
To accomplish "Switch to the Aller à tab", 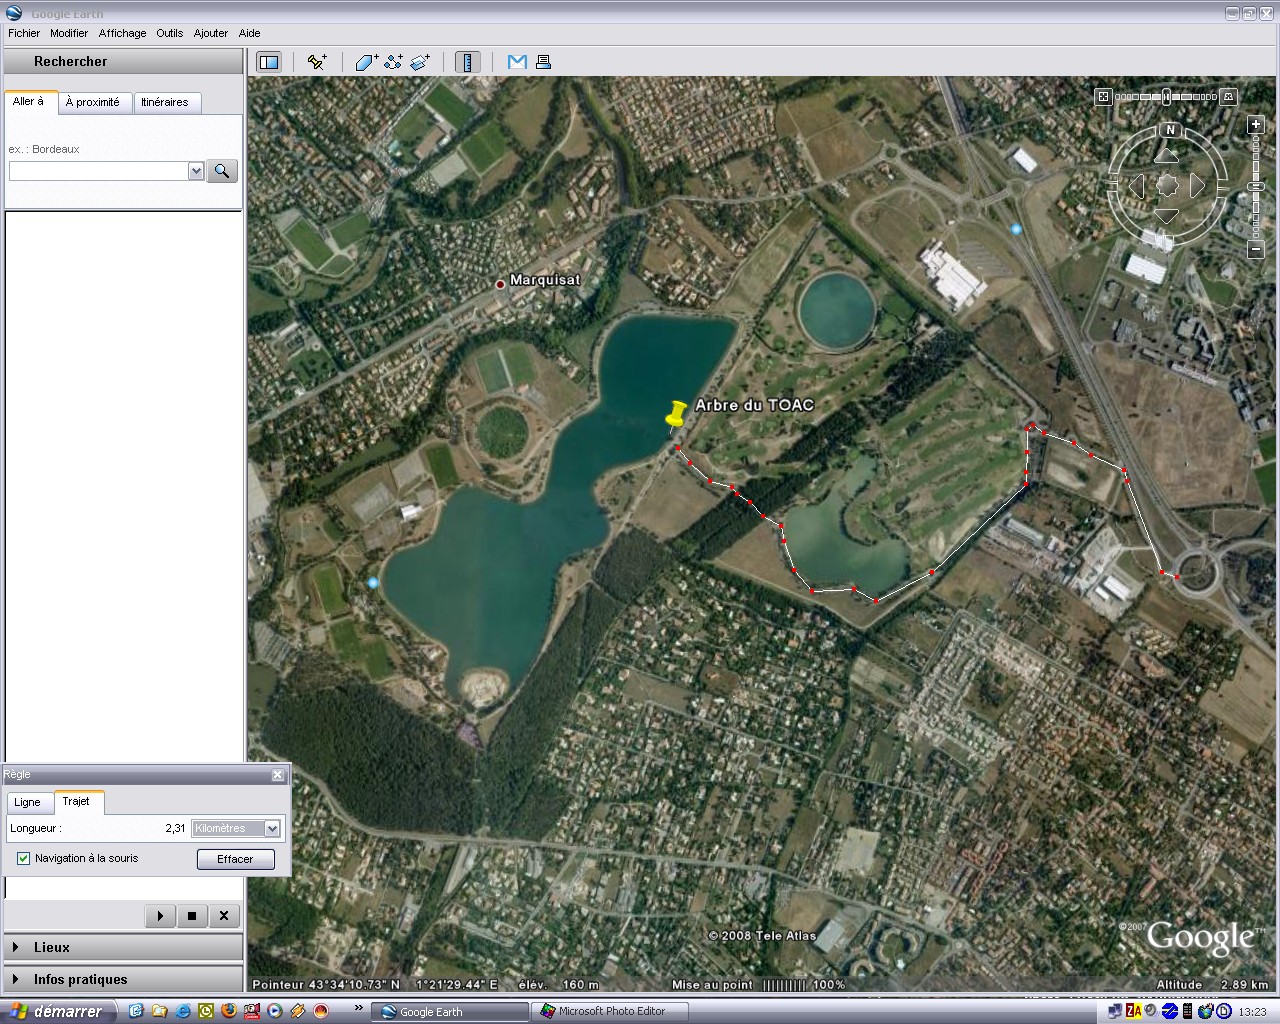I will 29,101.
